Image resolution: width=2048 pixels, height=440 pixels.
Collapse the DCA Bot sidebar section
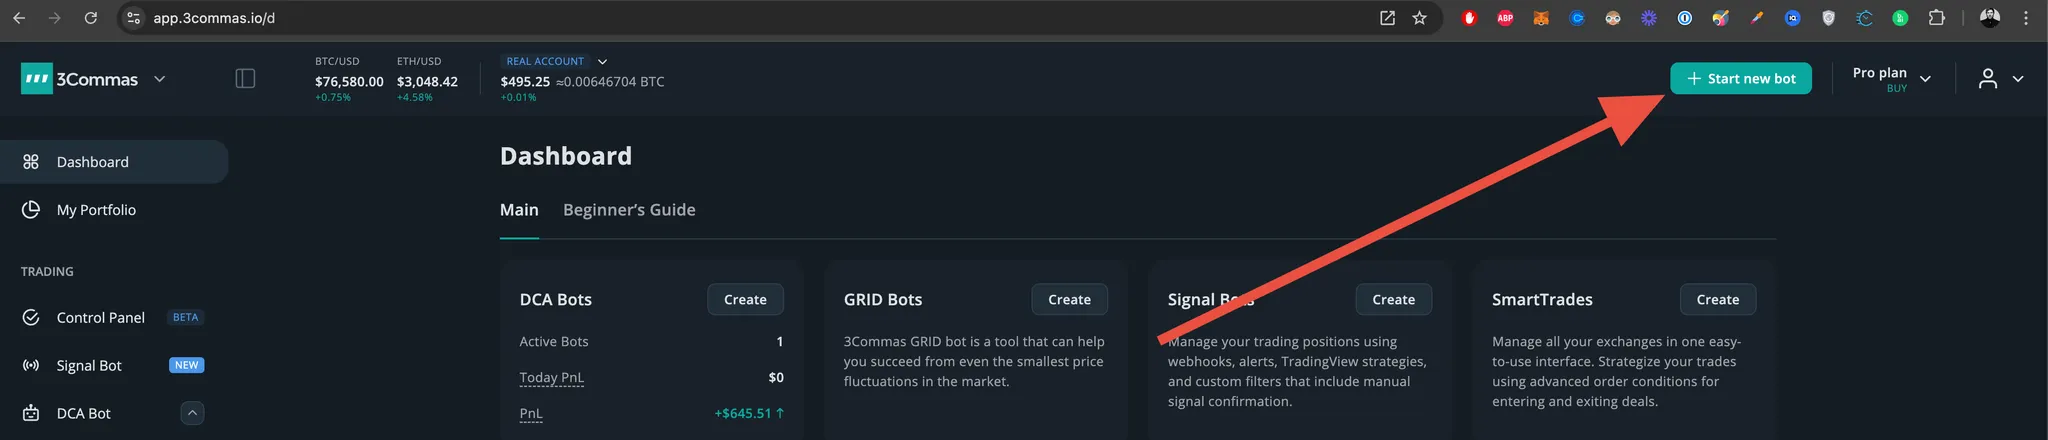click(193, 413)
